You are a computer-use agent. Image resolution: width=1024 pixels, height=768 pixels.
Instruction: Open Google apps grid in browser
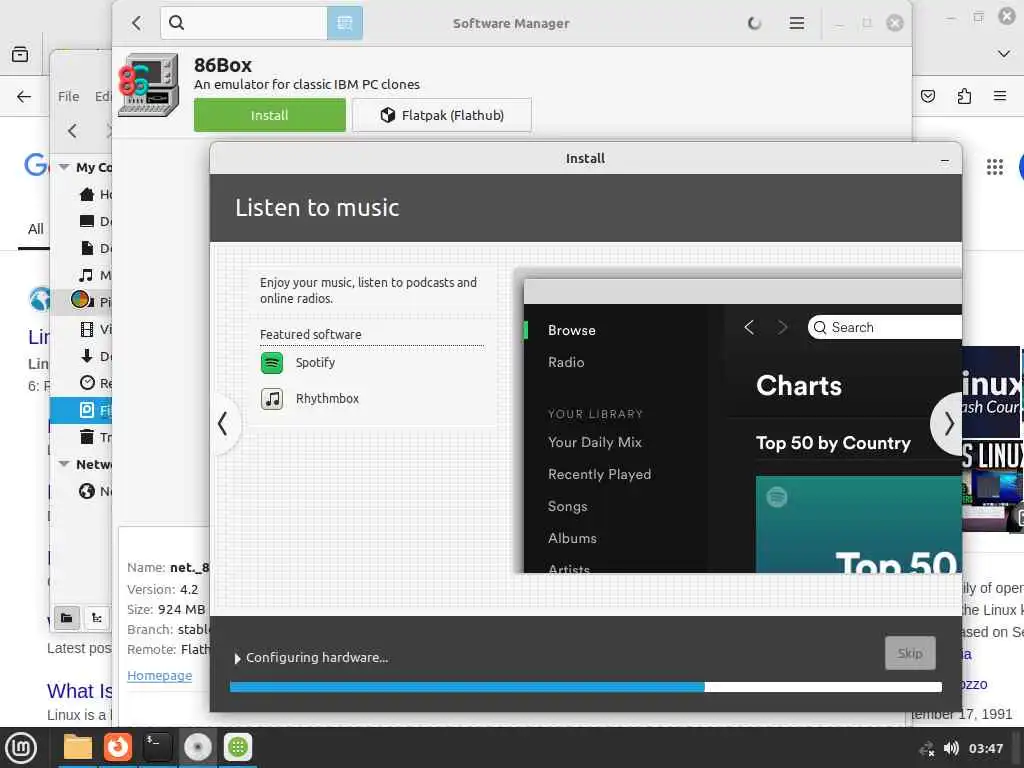995,167
